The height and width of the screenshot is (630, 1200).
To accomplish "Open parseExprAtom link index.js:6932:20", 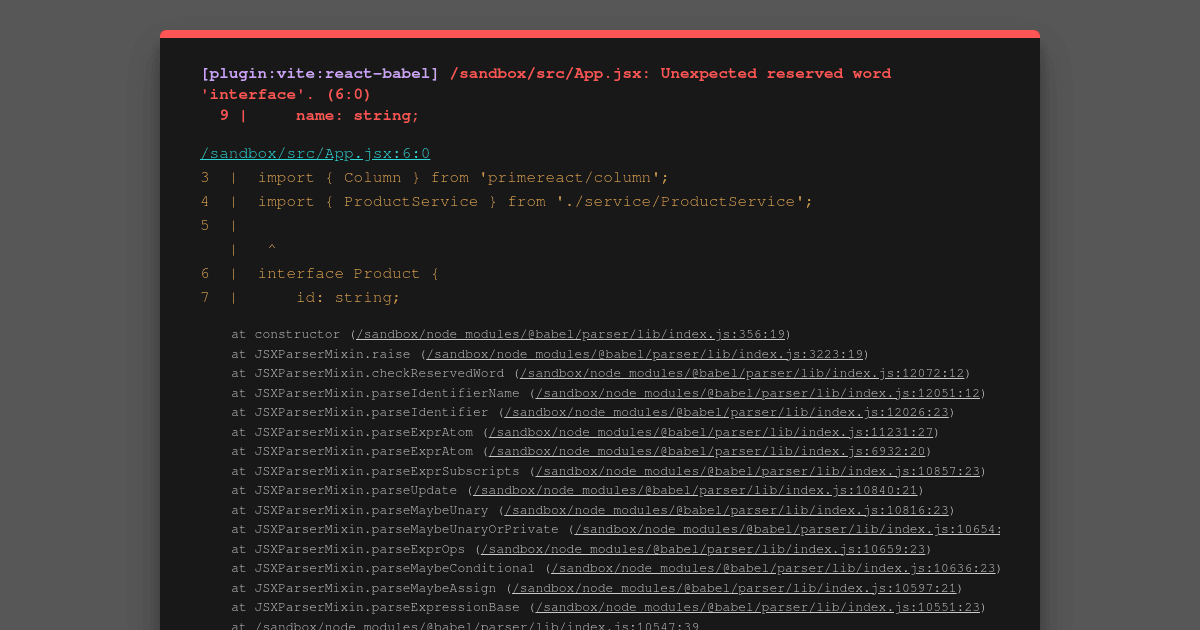I will (707, 451).
